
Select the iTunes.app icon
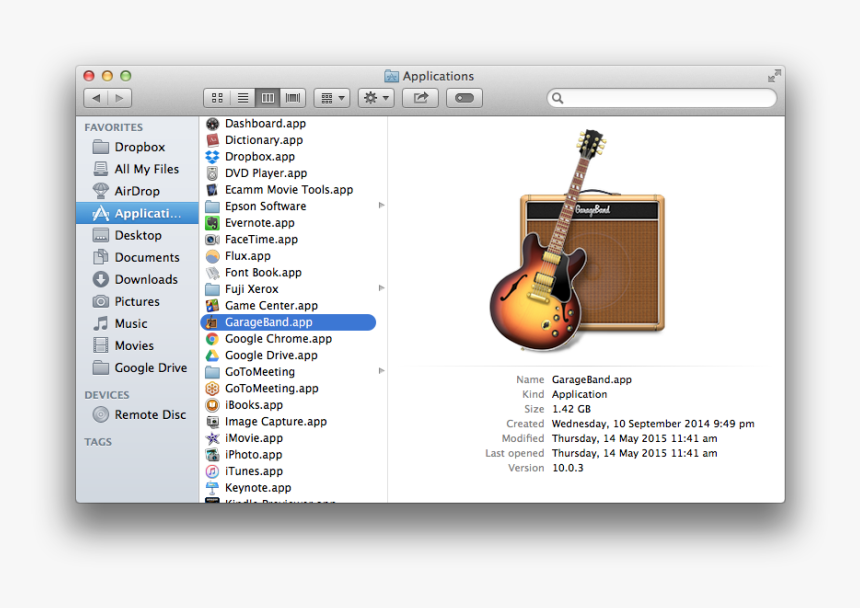coord(212,471)
